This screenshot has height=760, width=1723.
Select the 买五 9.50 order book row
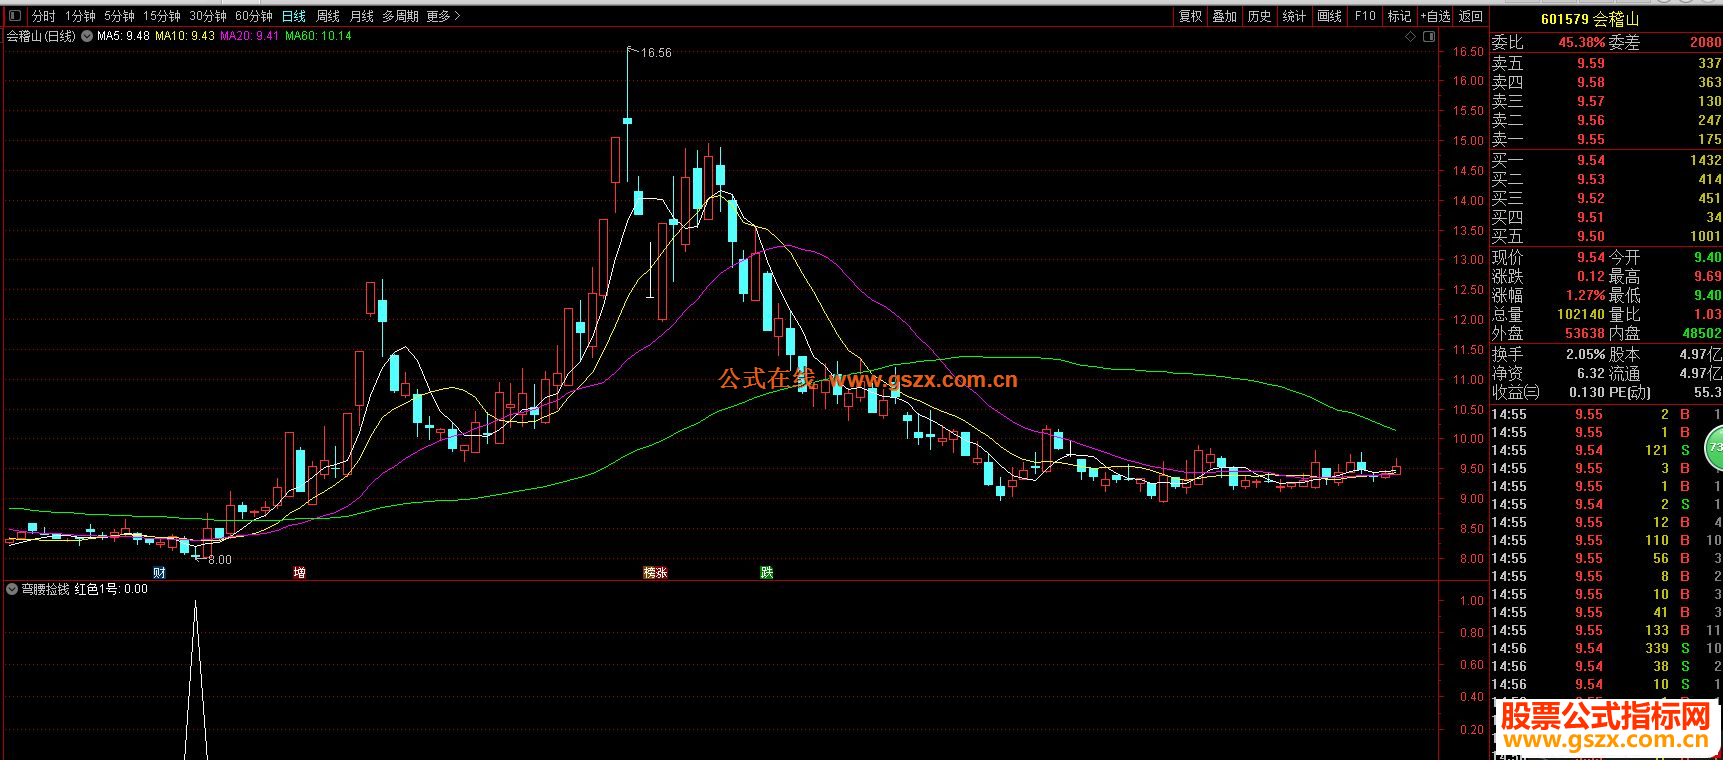[1606, 236]
